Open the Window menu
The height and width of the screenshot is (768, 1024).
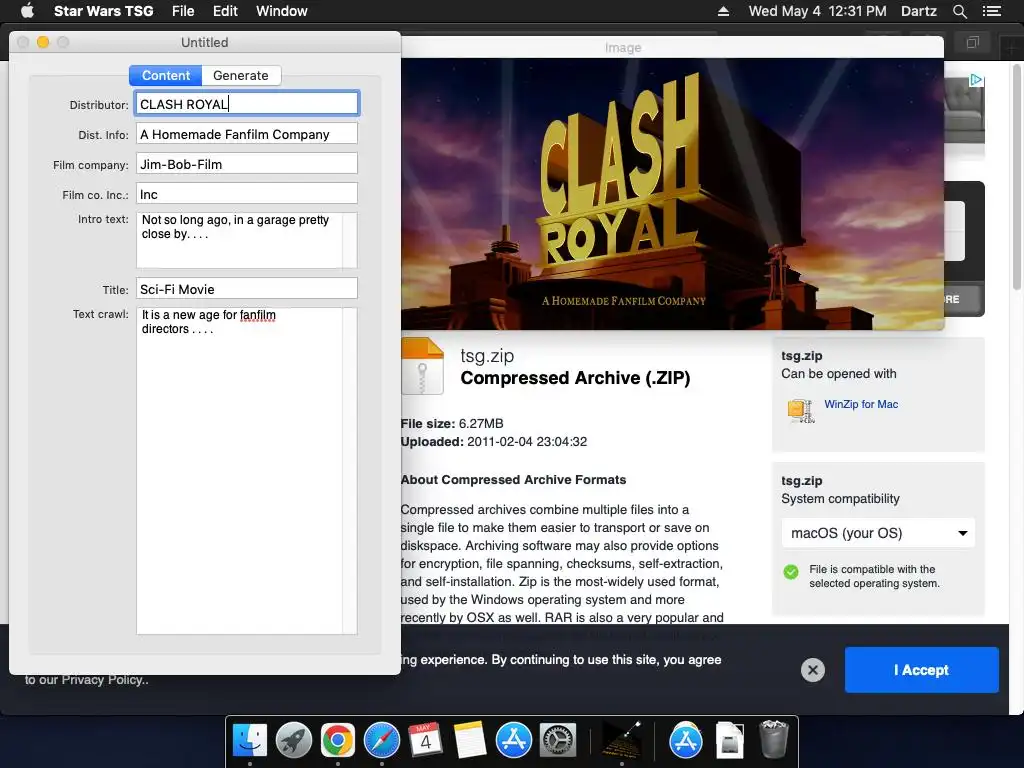click(x=281, y=11)
